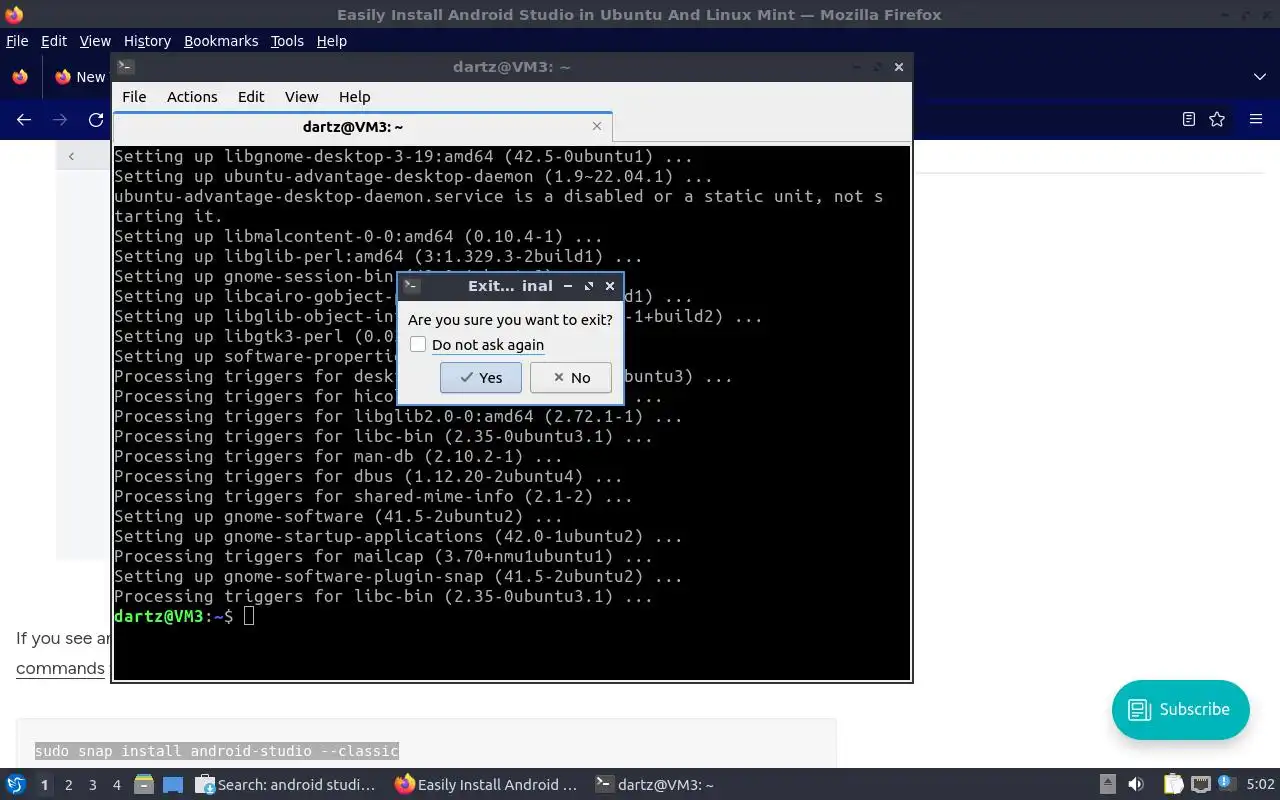Switch to Easily Install Android Firefox taskbar item
The height and width of the screenshot is (800, 1280).
487,785
